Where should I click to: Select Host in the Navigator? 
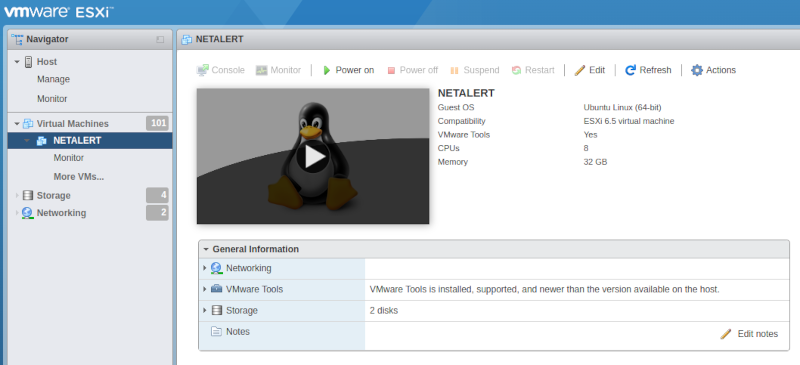pos(47,62)
